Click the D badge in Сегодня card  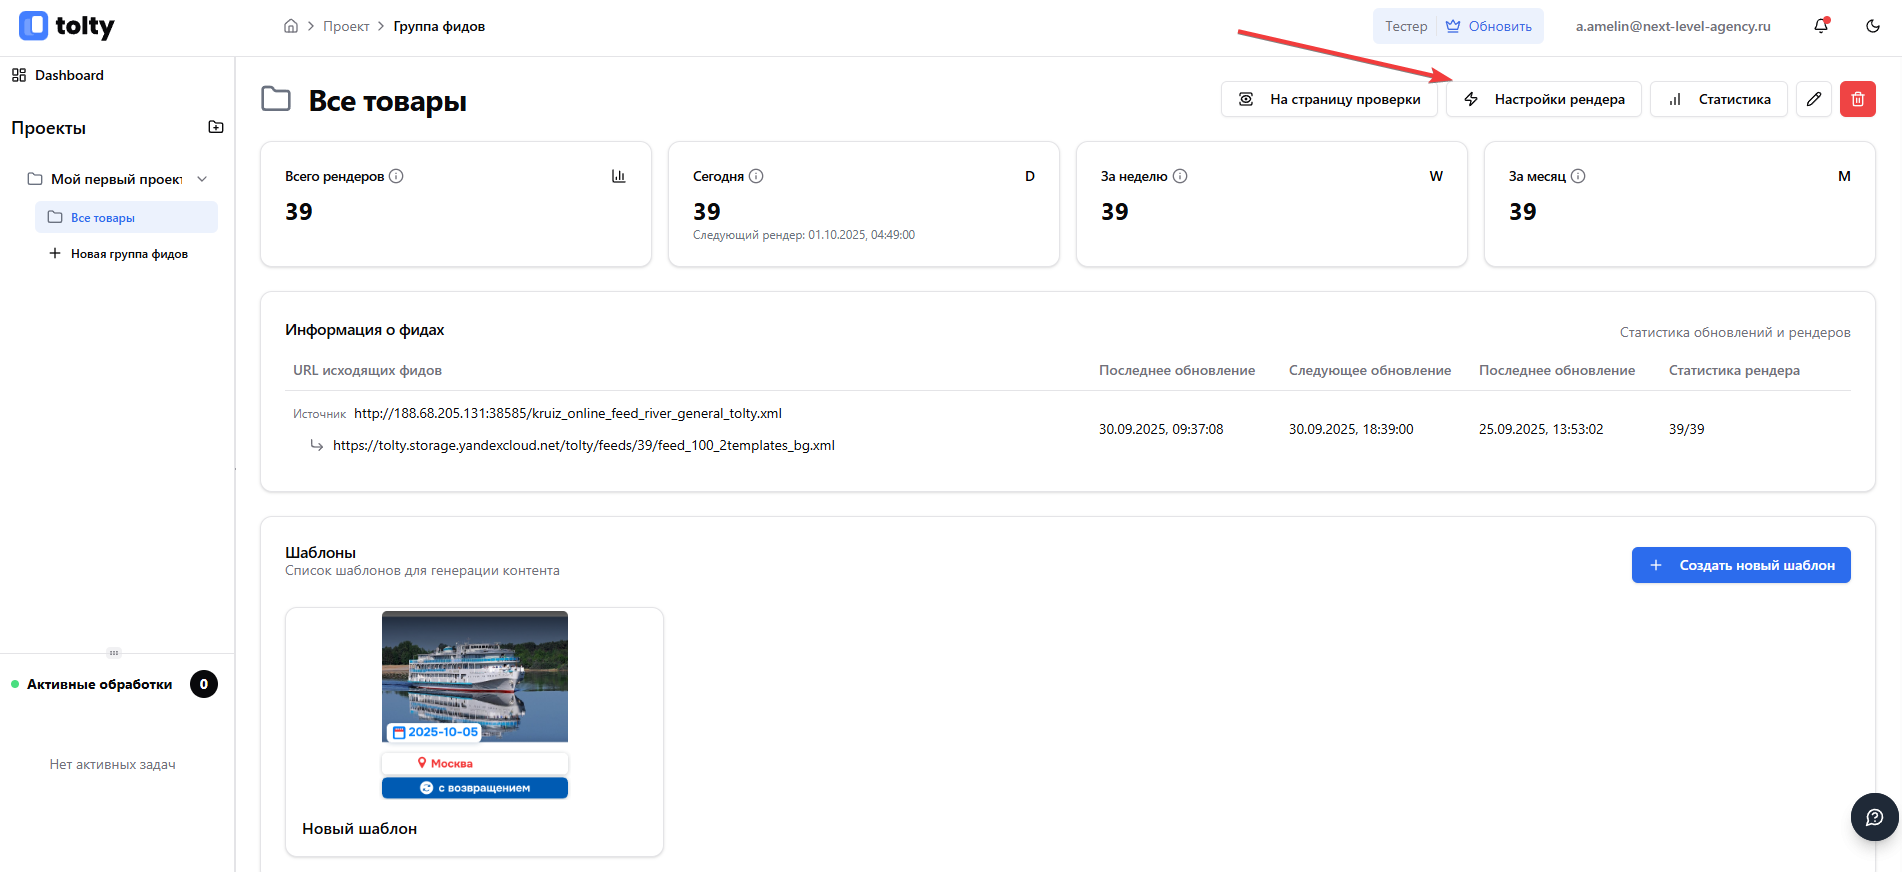point(1030,176)
